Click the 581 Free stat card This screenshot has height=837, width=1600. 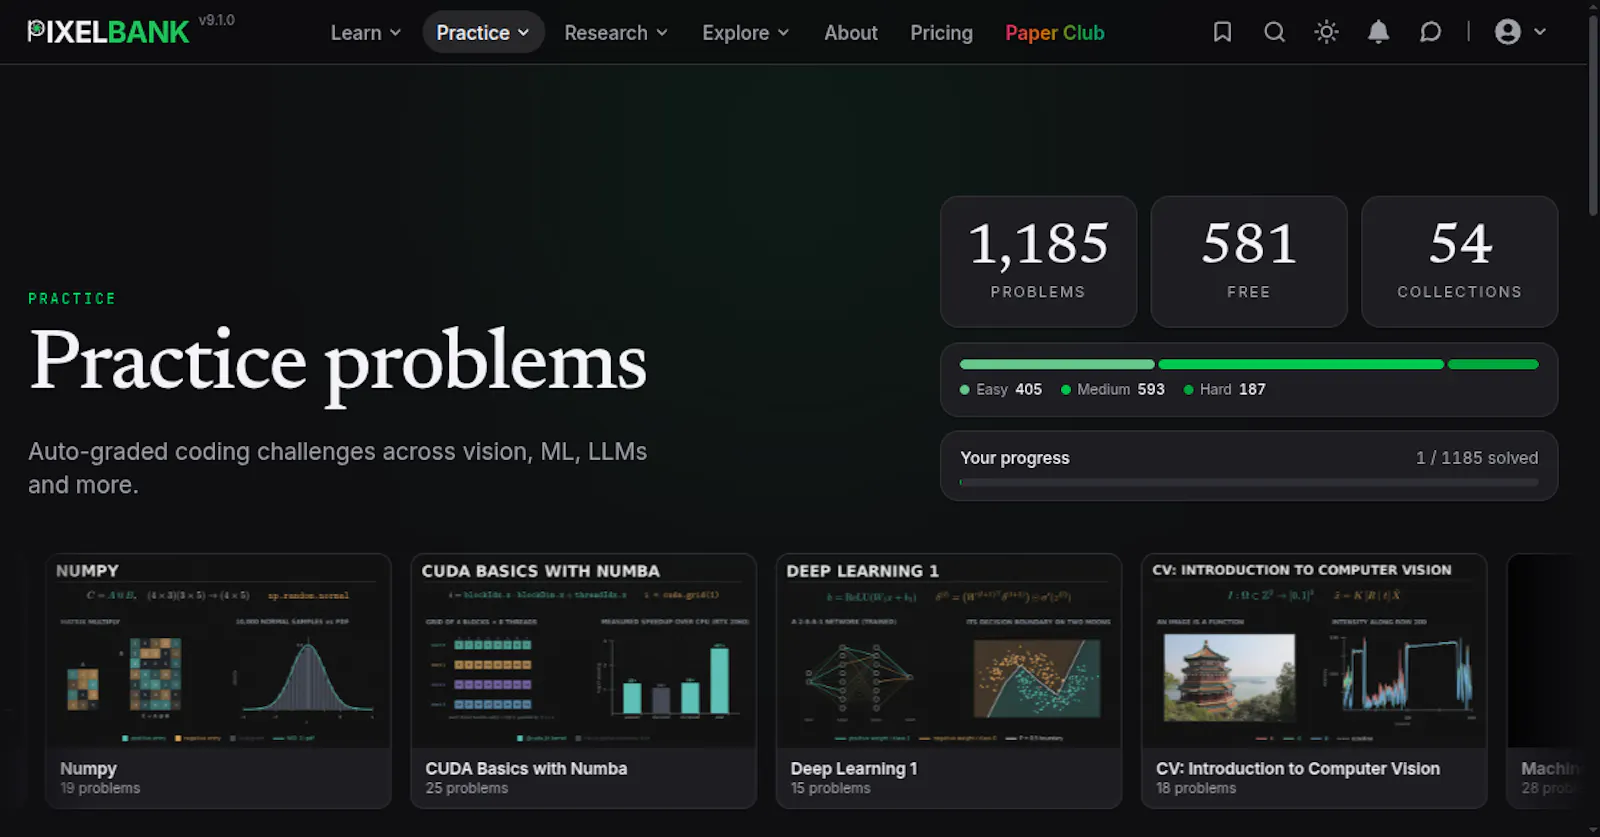(1249, 262)
